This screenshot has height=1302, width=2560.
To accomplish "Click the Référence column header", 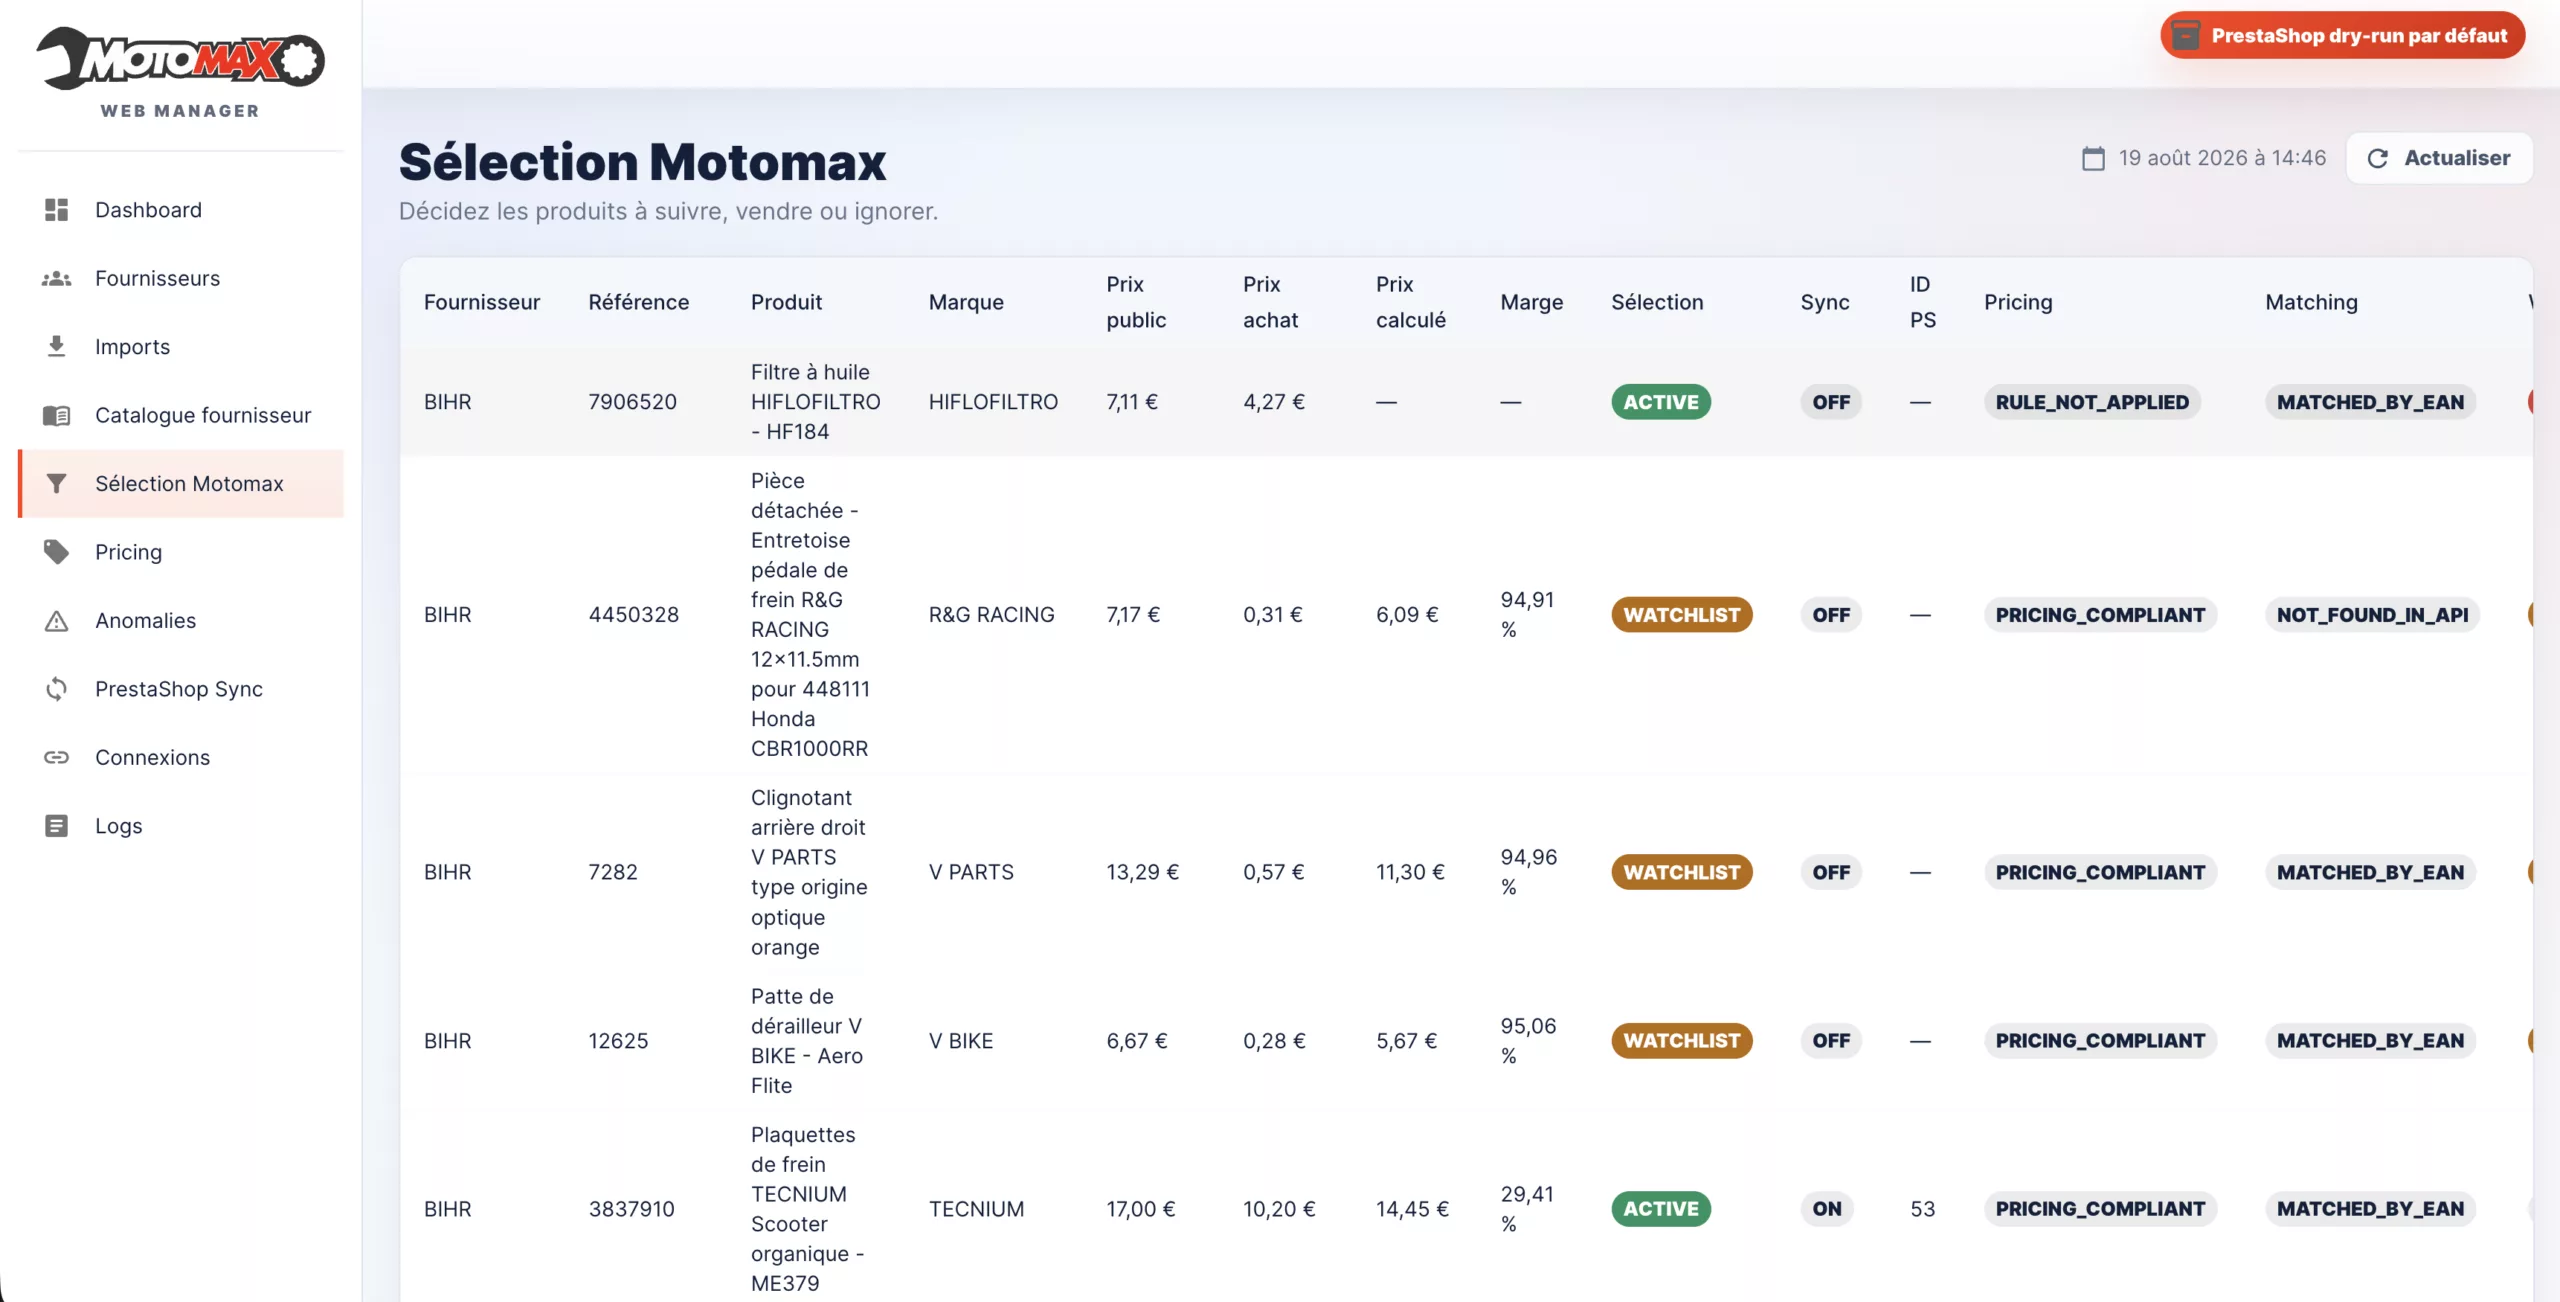I will click(x=638, y=302).
